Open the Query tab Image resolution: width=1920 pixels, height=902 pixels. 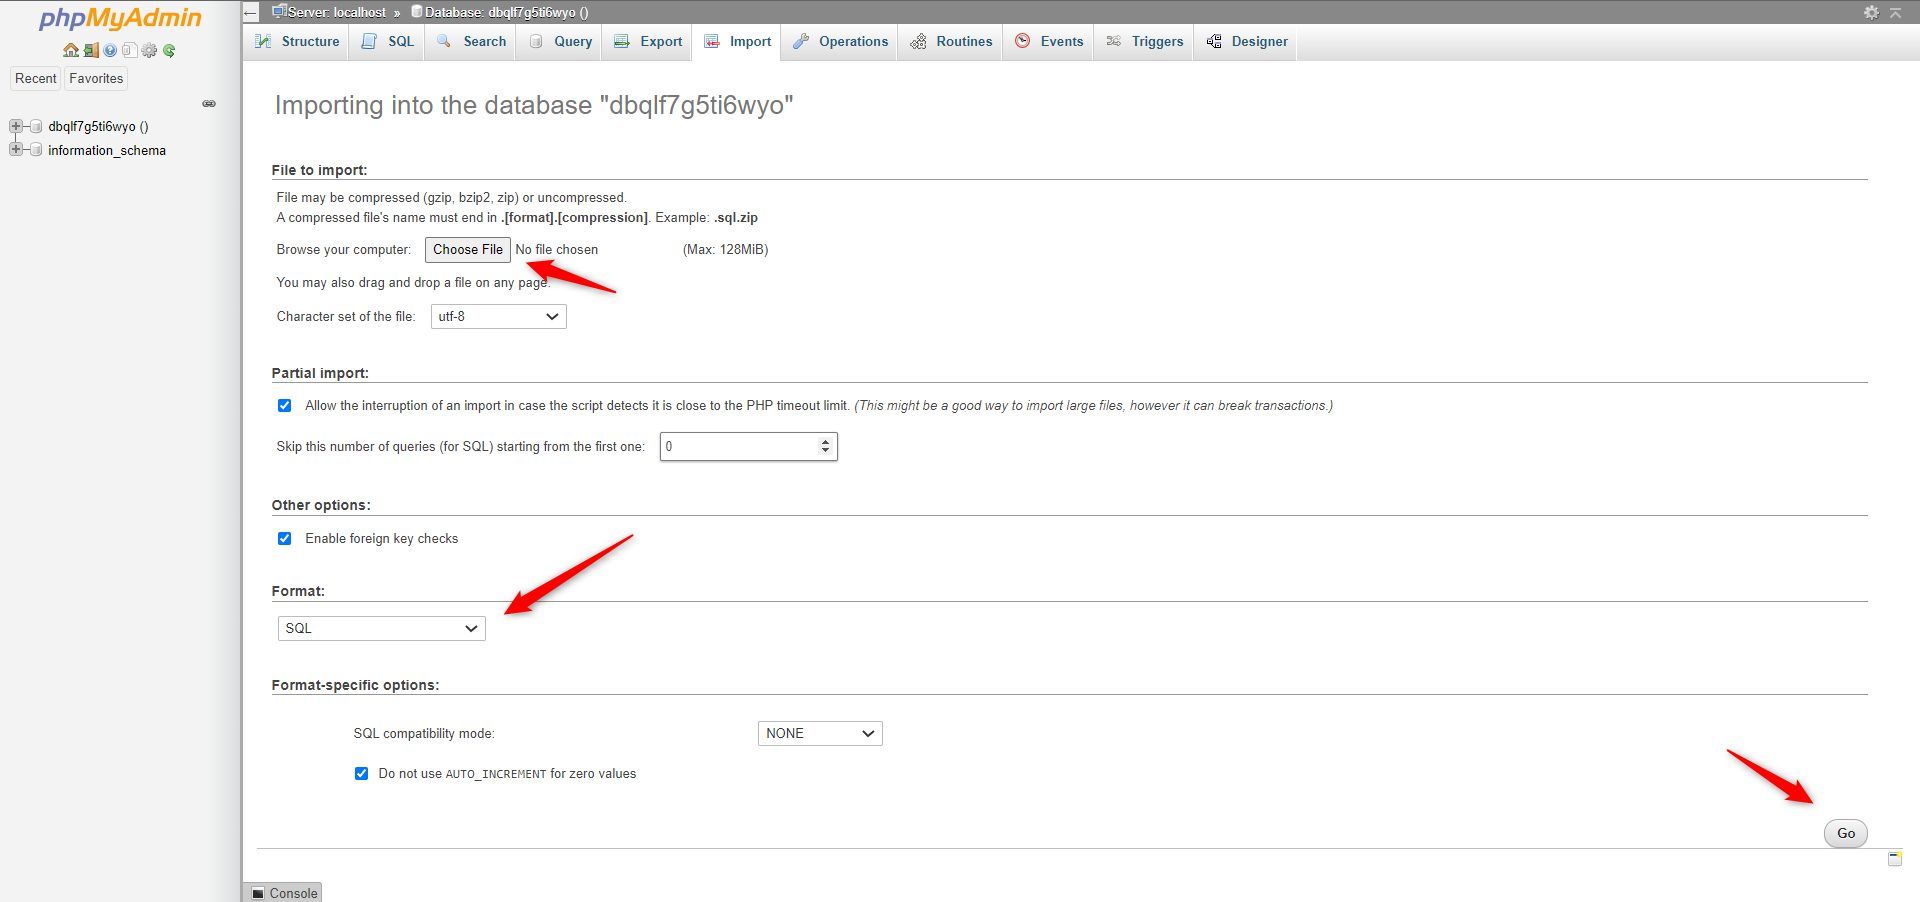(560, 41)
